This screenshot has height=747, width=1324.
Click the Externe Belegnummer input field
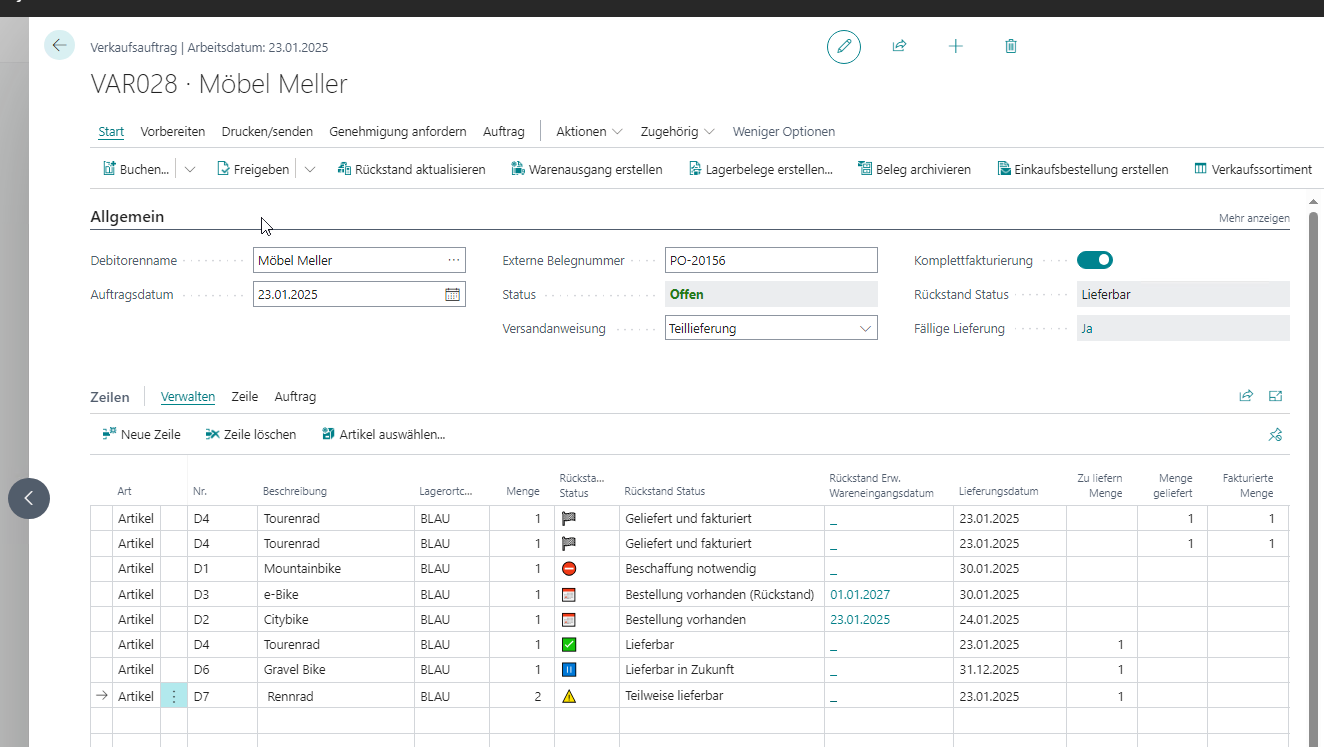click(770, 261)
